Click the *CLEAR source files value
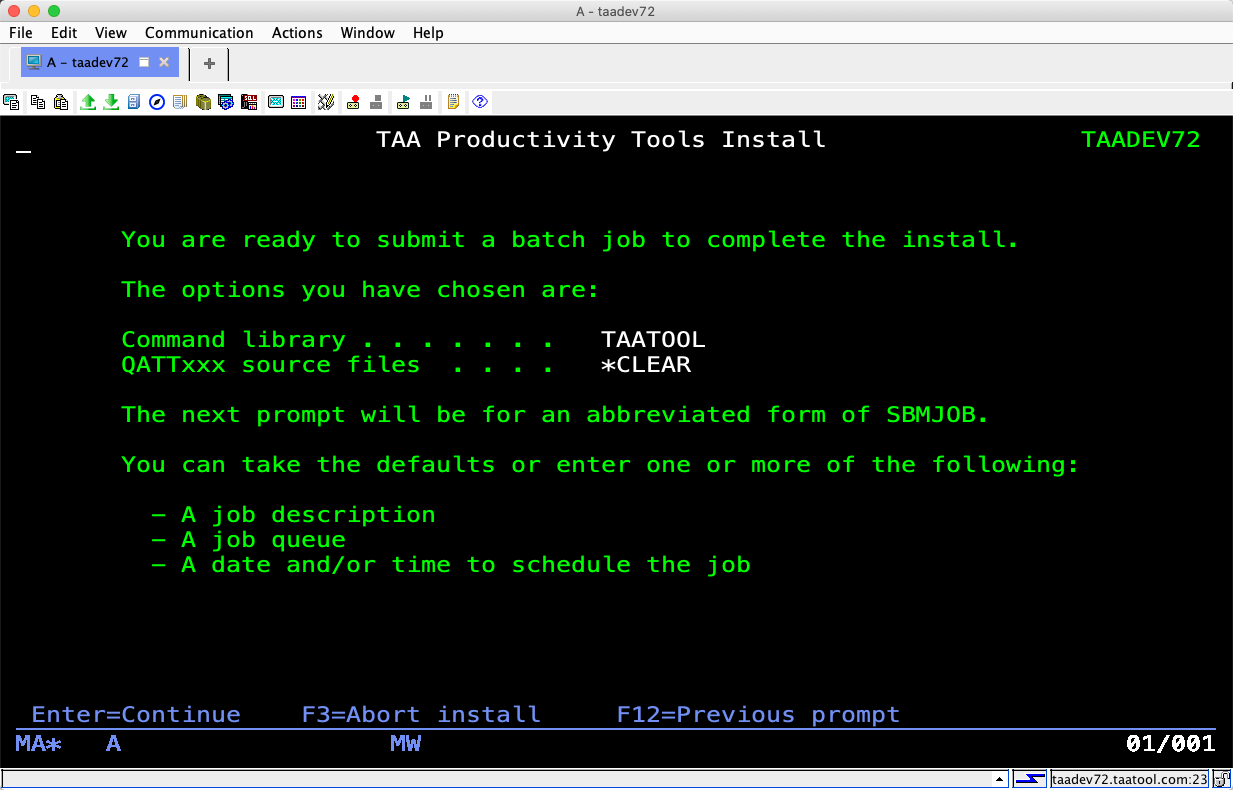1233x790 pixels. pyautogui.click(x=646, y=365)
